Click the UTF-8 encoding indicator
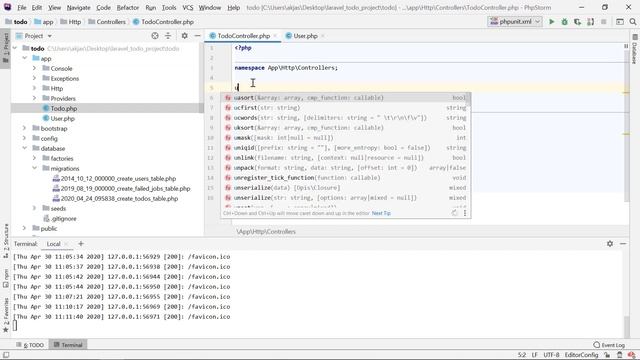Screen dimensions: 640x360 551,355
